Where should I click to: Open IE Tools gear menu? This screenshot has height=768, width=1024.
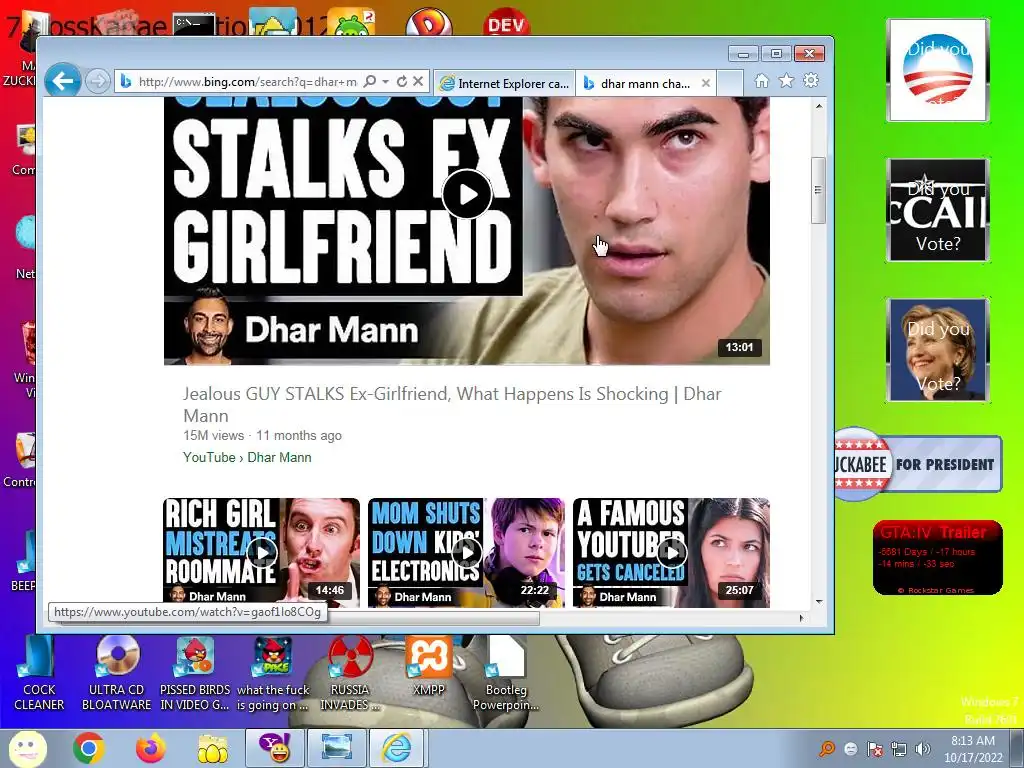[810, 80]
